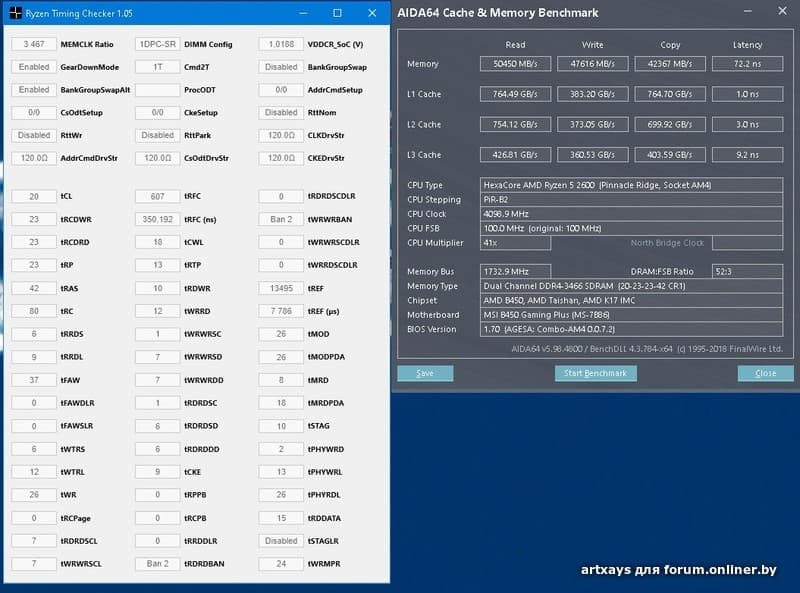Image resolution: width=800 pixels, height=593 pixels.
Task: Minimize the Ryzen Timing Checker window
Action: point(301,13)
